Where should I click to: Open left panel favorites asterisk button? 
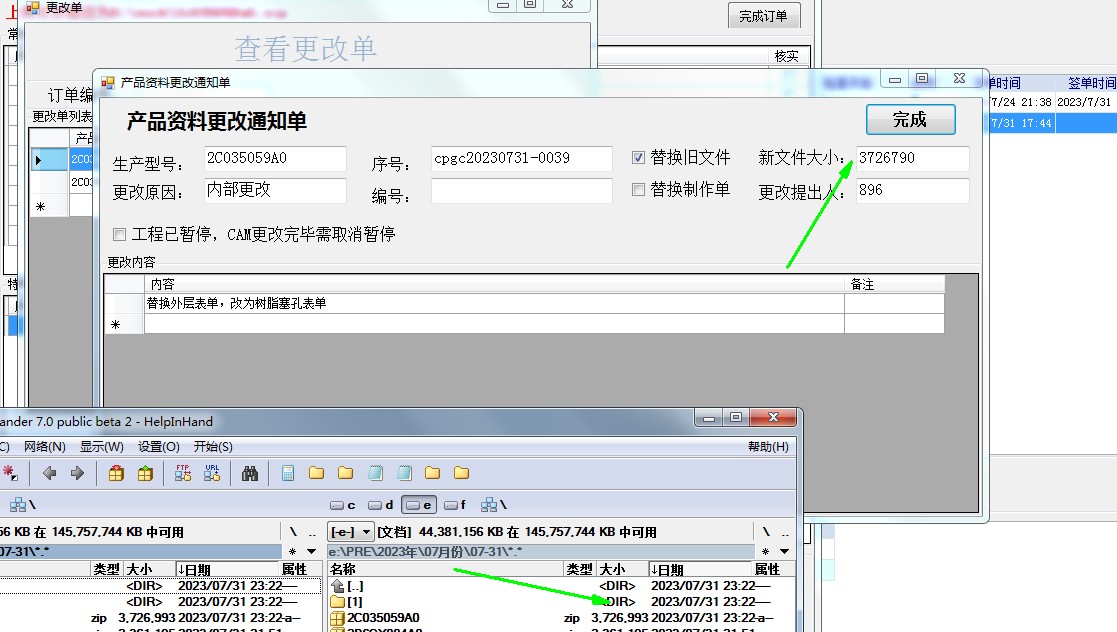click(x=293, y=551)
